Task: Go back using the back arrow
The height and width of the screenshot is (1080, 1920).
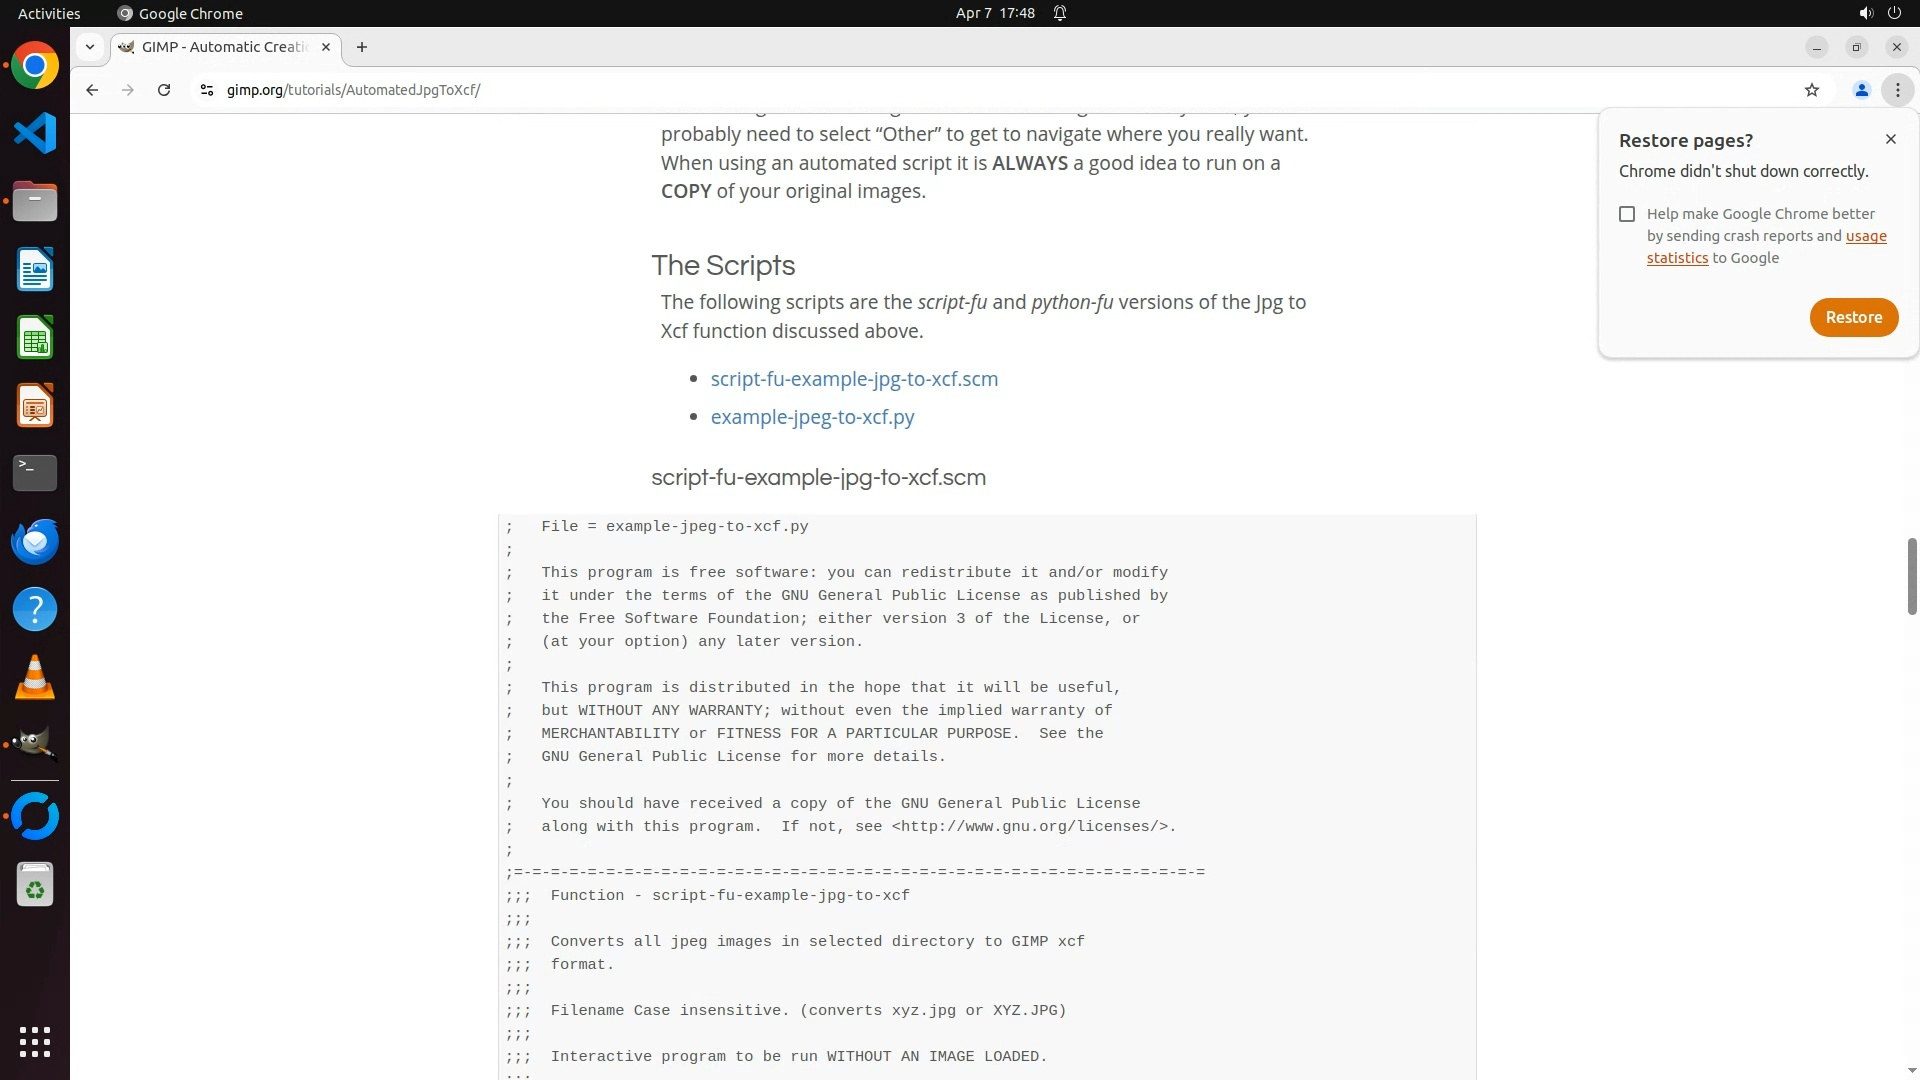Action: click(x=92, y=90)
